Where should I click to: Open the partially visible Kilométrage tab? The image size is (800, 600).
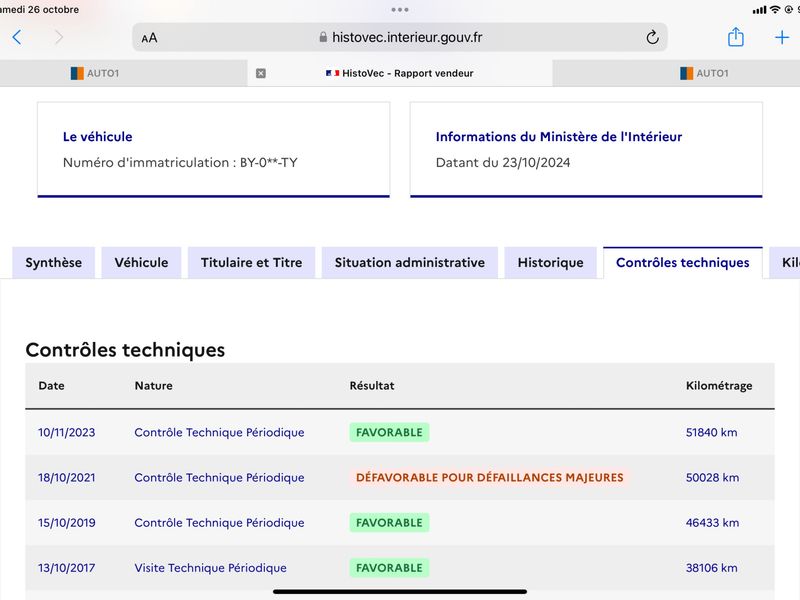[x=785, y=263]
